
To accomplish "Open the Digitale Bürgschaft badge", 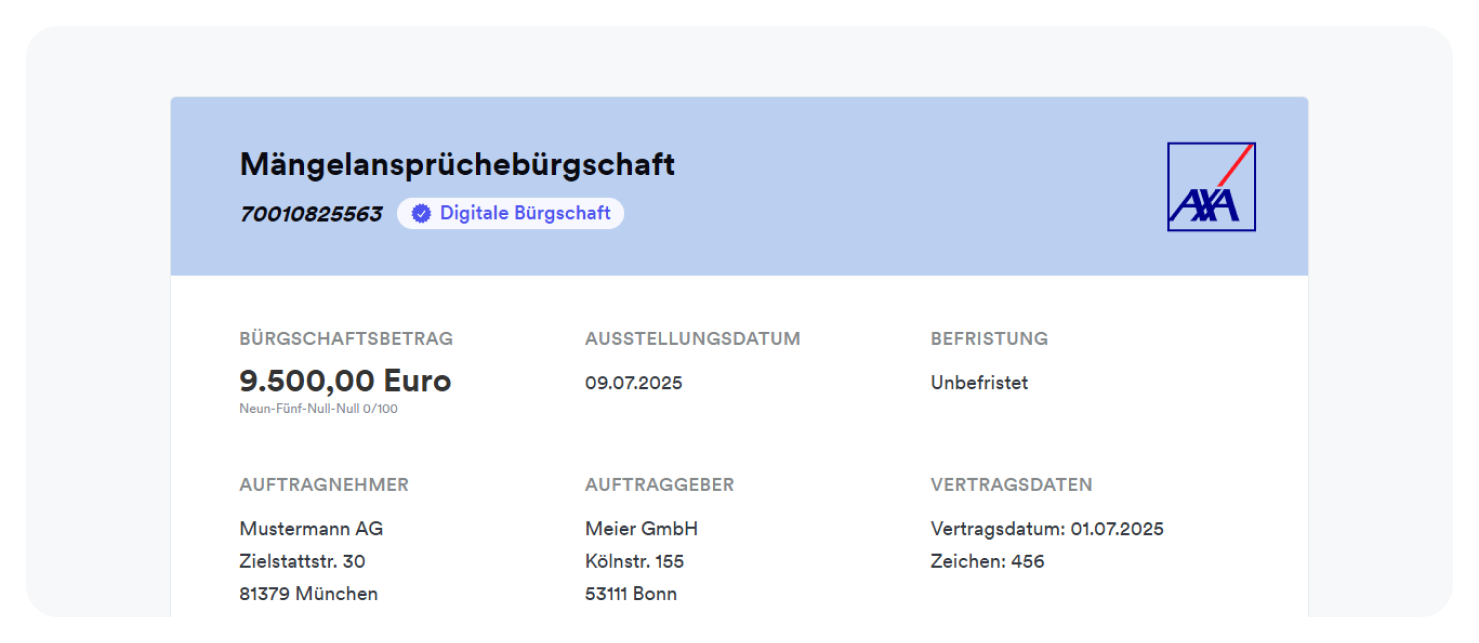I will coord(510,213).
